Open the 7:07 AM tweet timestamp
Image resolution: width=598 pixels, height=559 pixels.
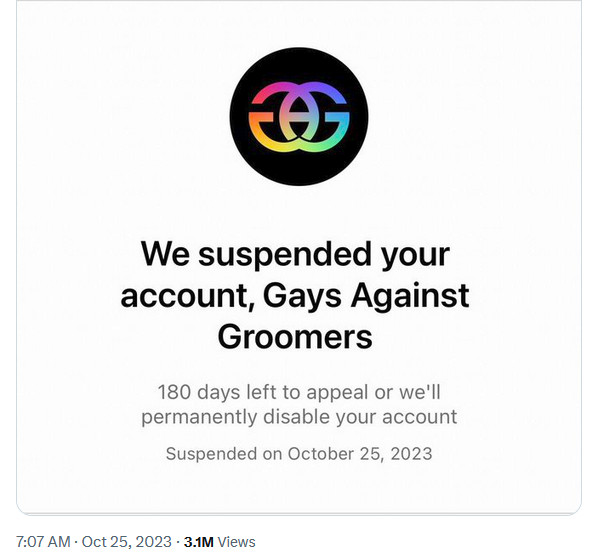43,542
